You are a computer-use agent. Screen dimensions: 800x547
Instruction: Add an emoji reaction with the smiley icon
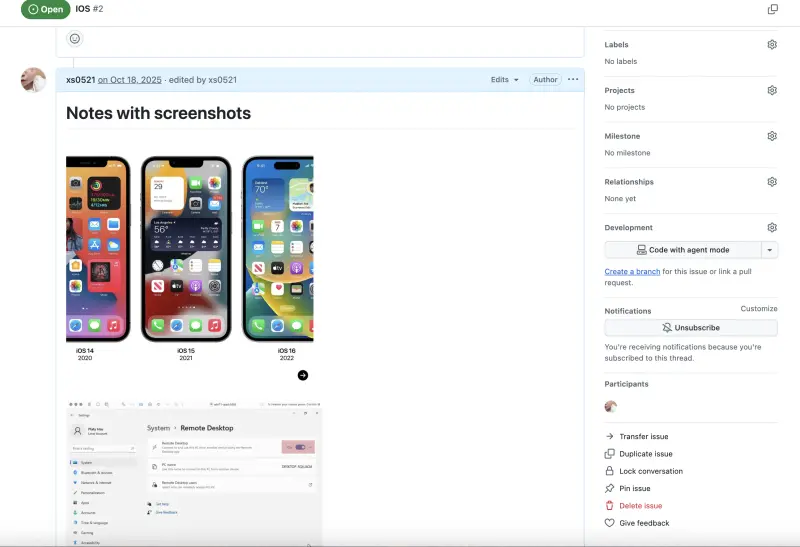[x=75, y=39]
